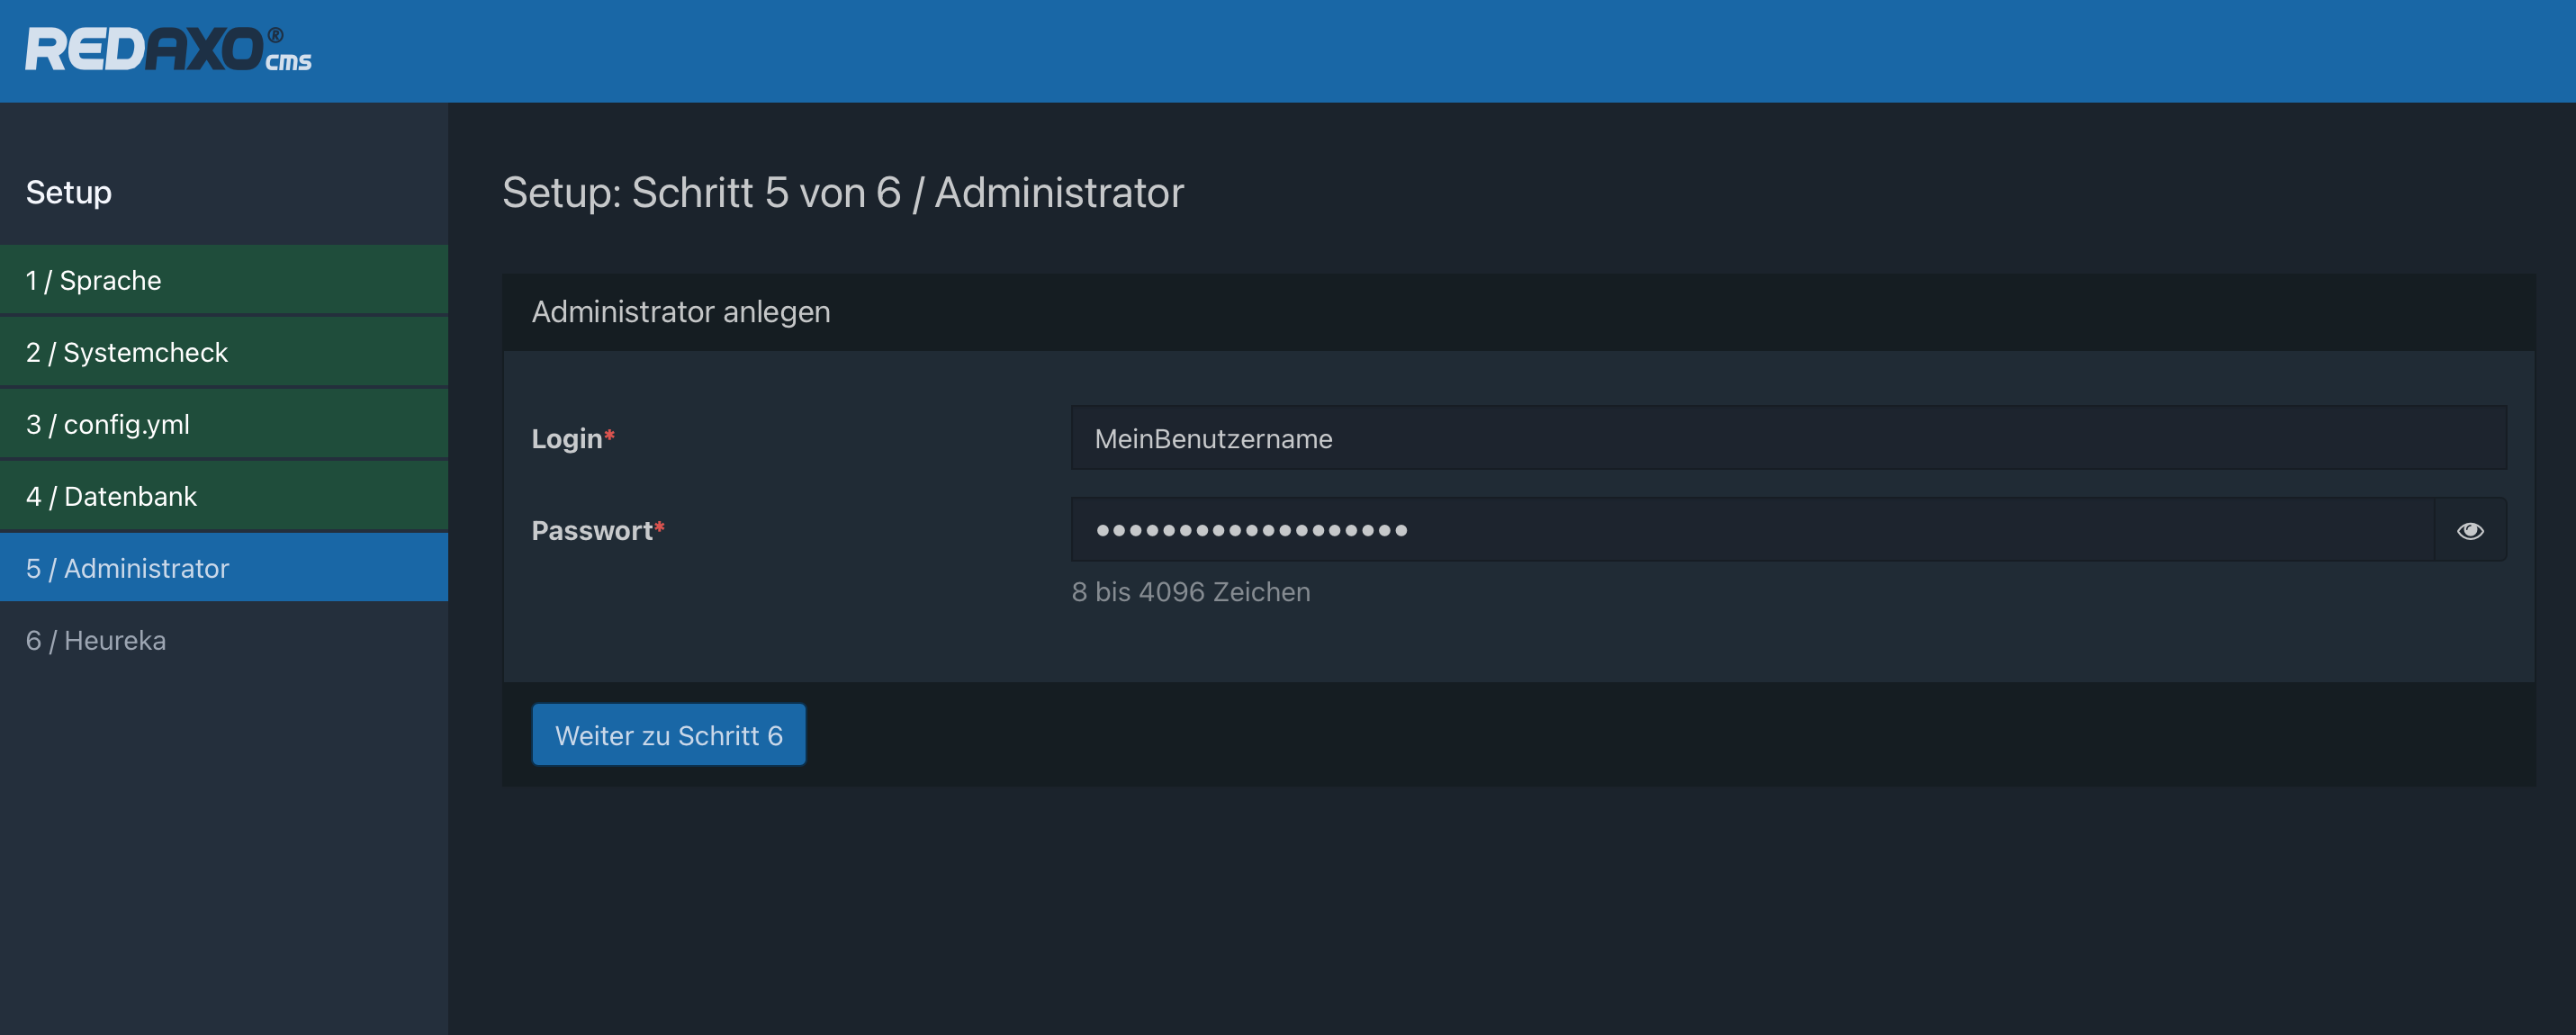Click step 6 / Heureka

coord(224,640)
